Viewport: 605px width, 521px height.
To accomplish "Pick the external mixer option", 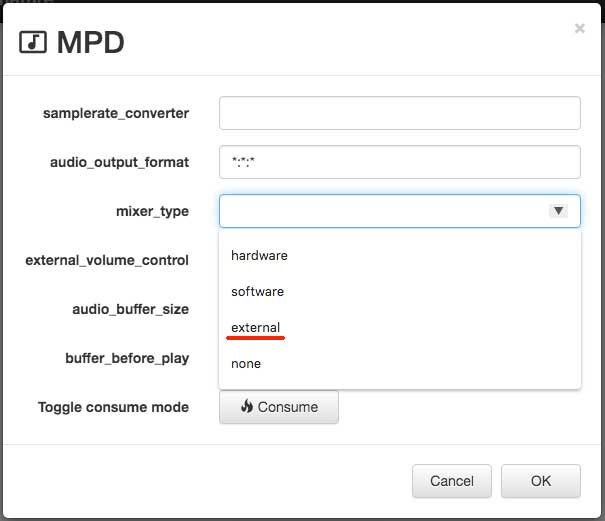I will point(255,328).
